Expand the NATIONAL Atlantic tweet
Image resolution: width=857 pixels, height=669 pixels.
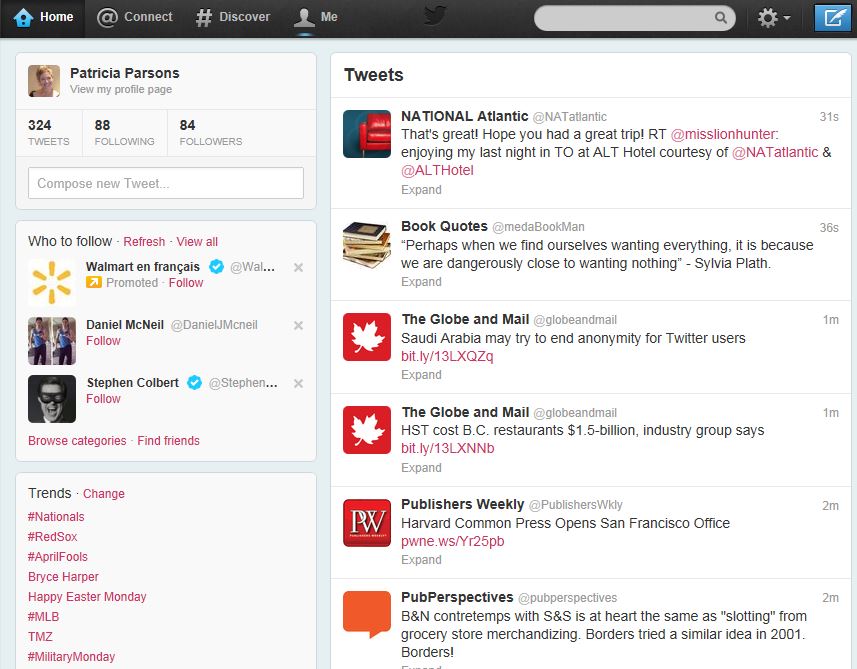pos(421,190)
